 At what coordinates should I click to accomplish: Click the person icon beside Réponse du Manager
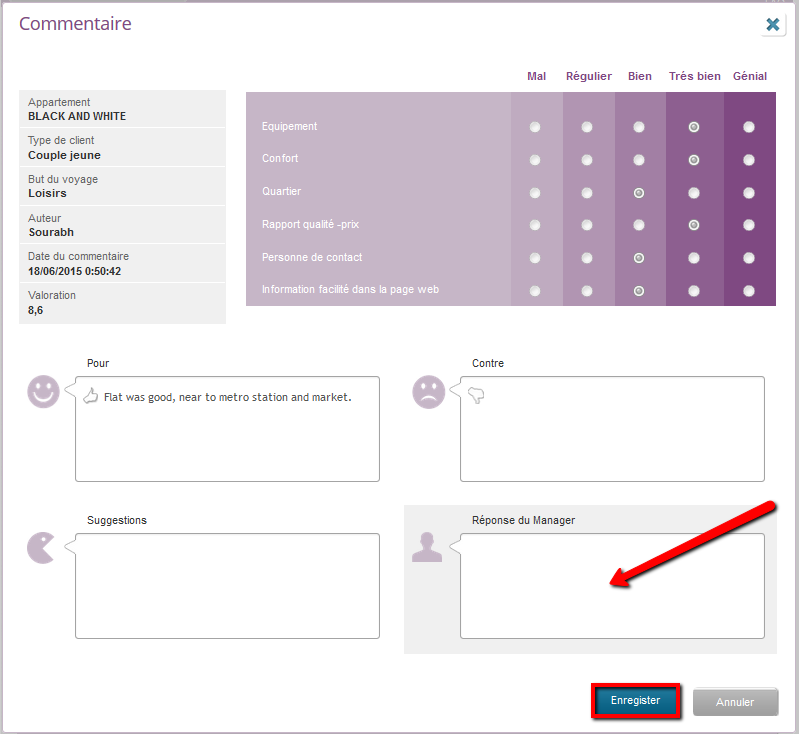point(427,547)
